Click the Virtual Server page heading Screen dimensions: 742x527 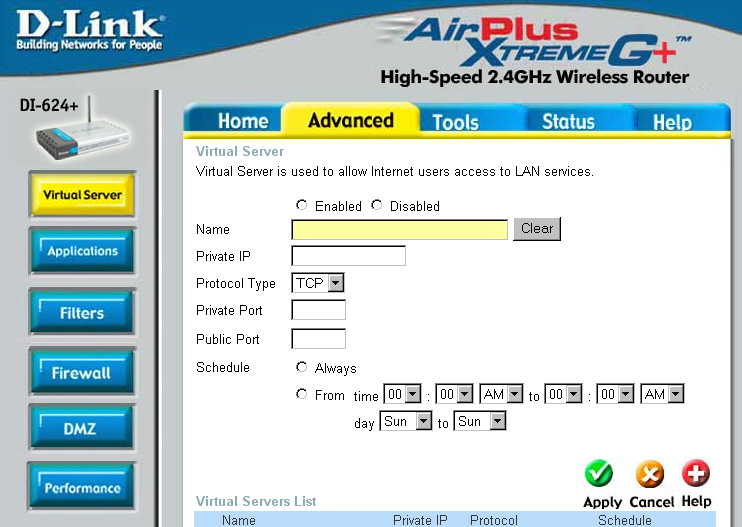[240, 151]
